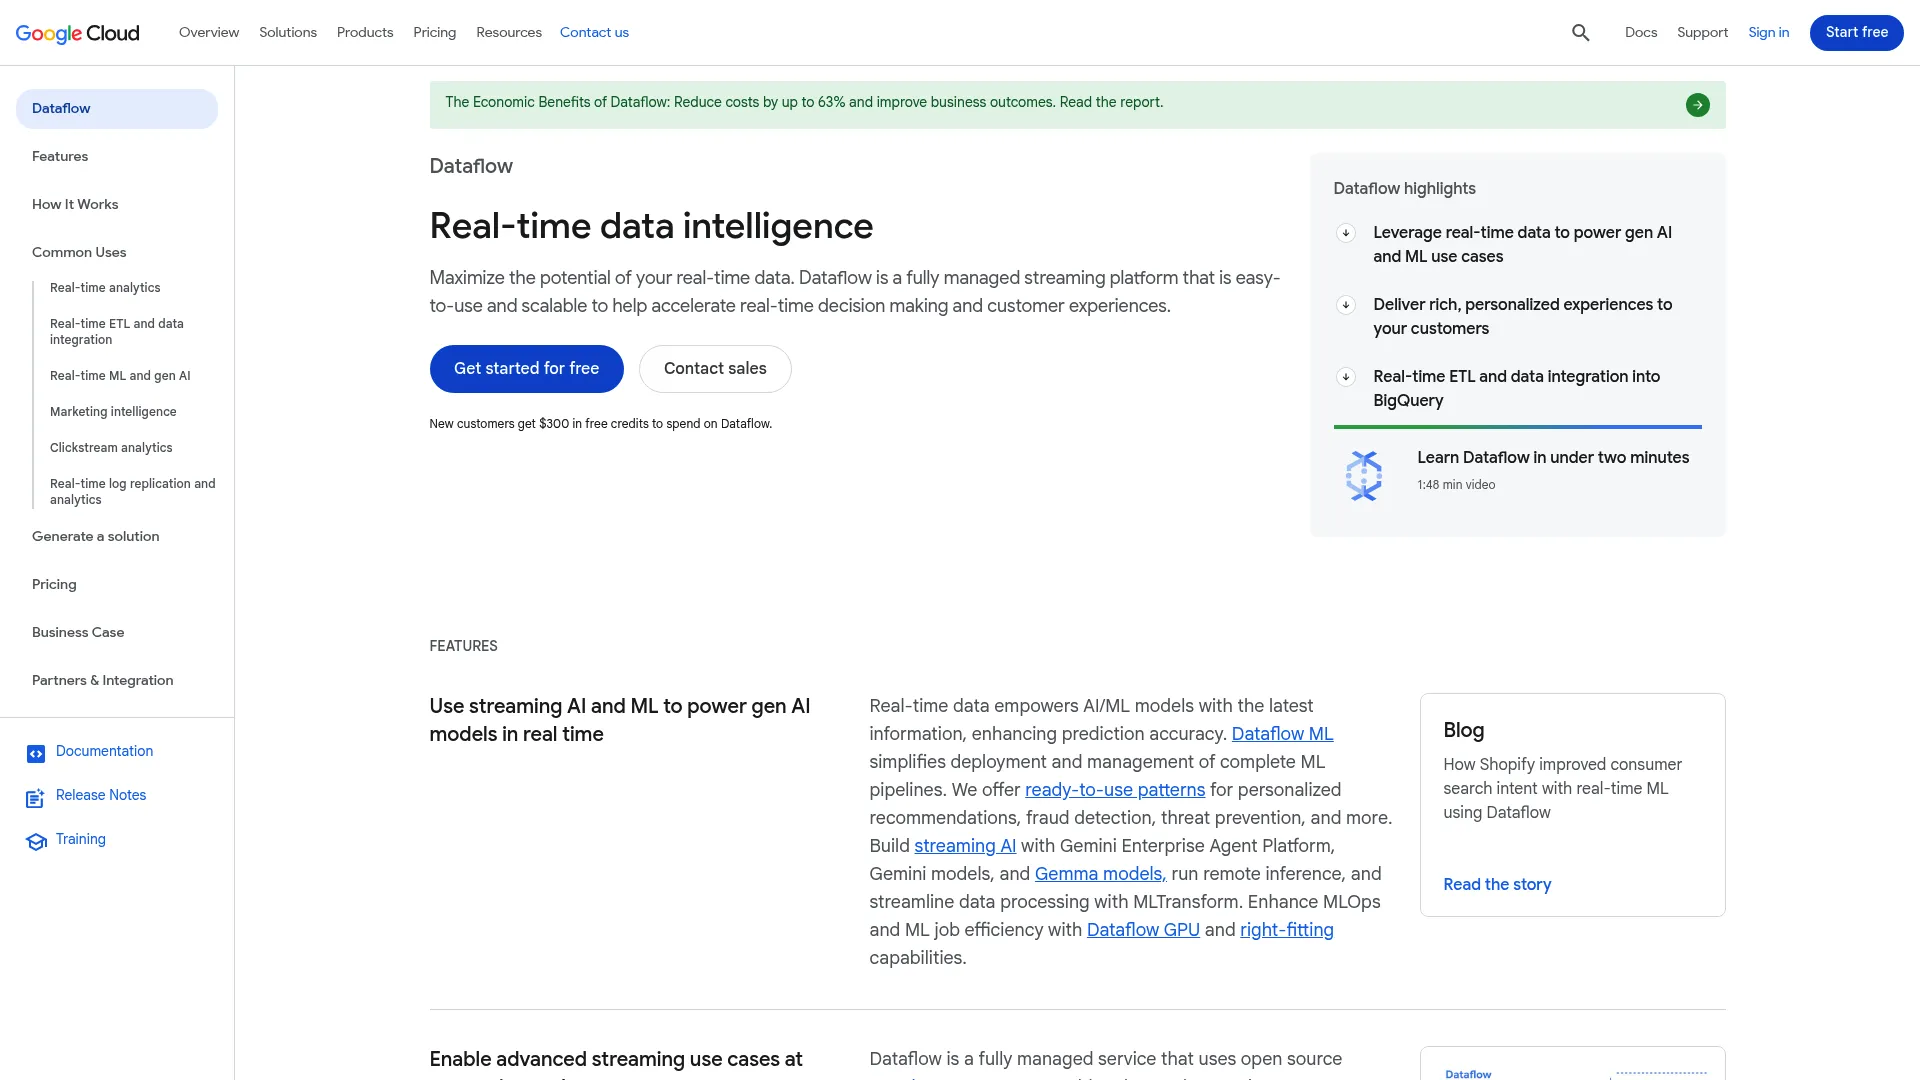
Task: Expand 'Real-time ETL and data integration' arrow
Action: [x=1346, y=377]
